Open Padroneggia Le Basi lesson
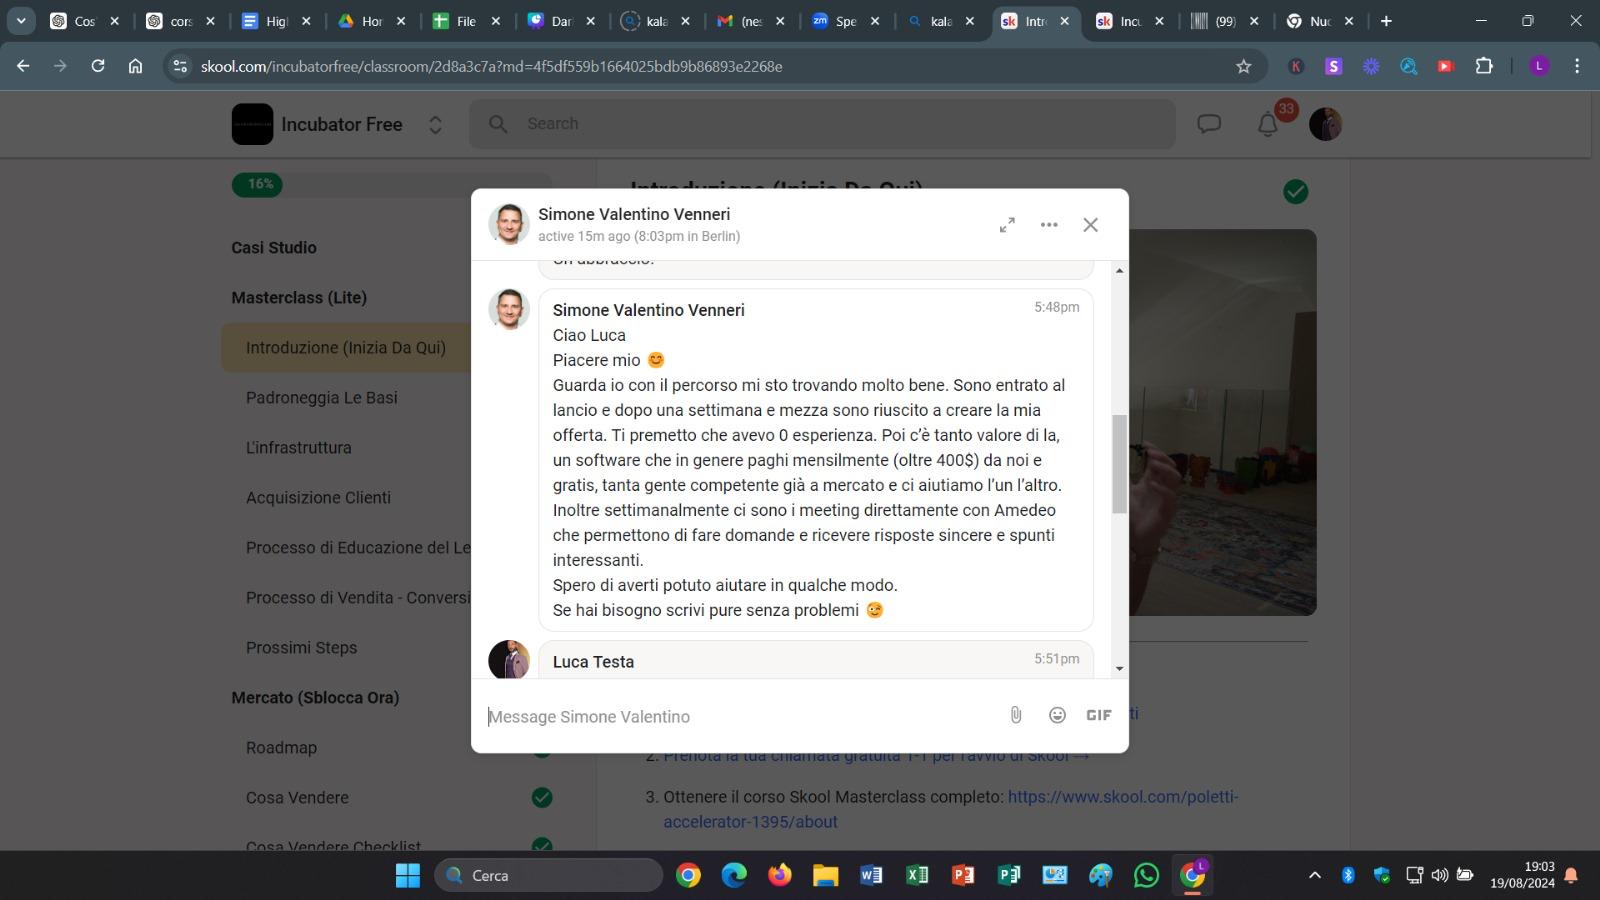1600x900 pixels. coord(322,397)
